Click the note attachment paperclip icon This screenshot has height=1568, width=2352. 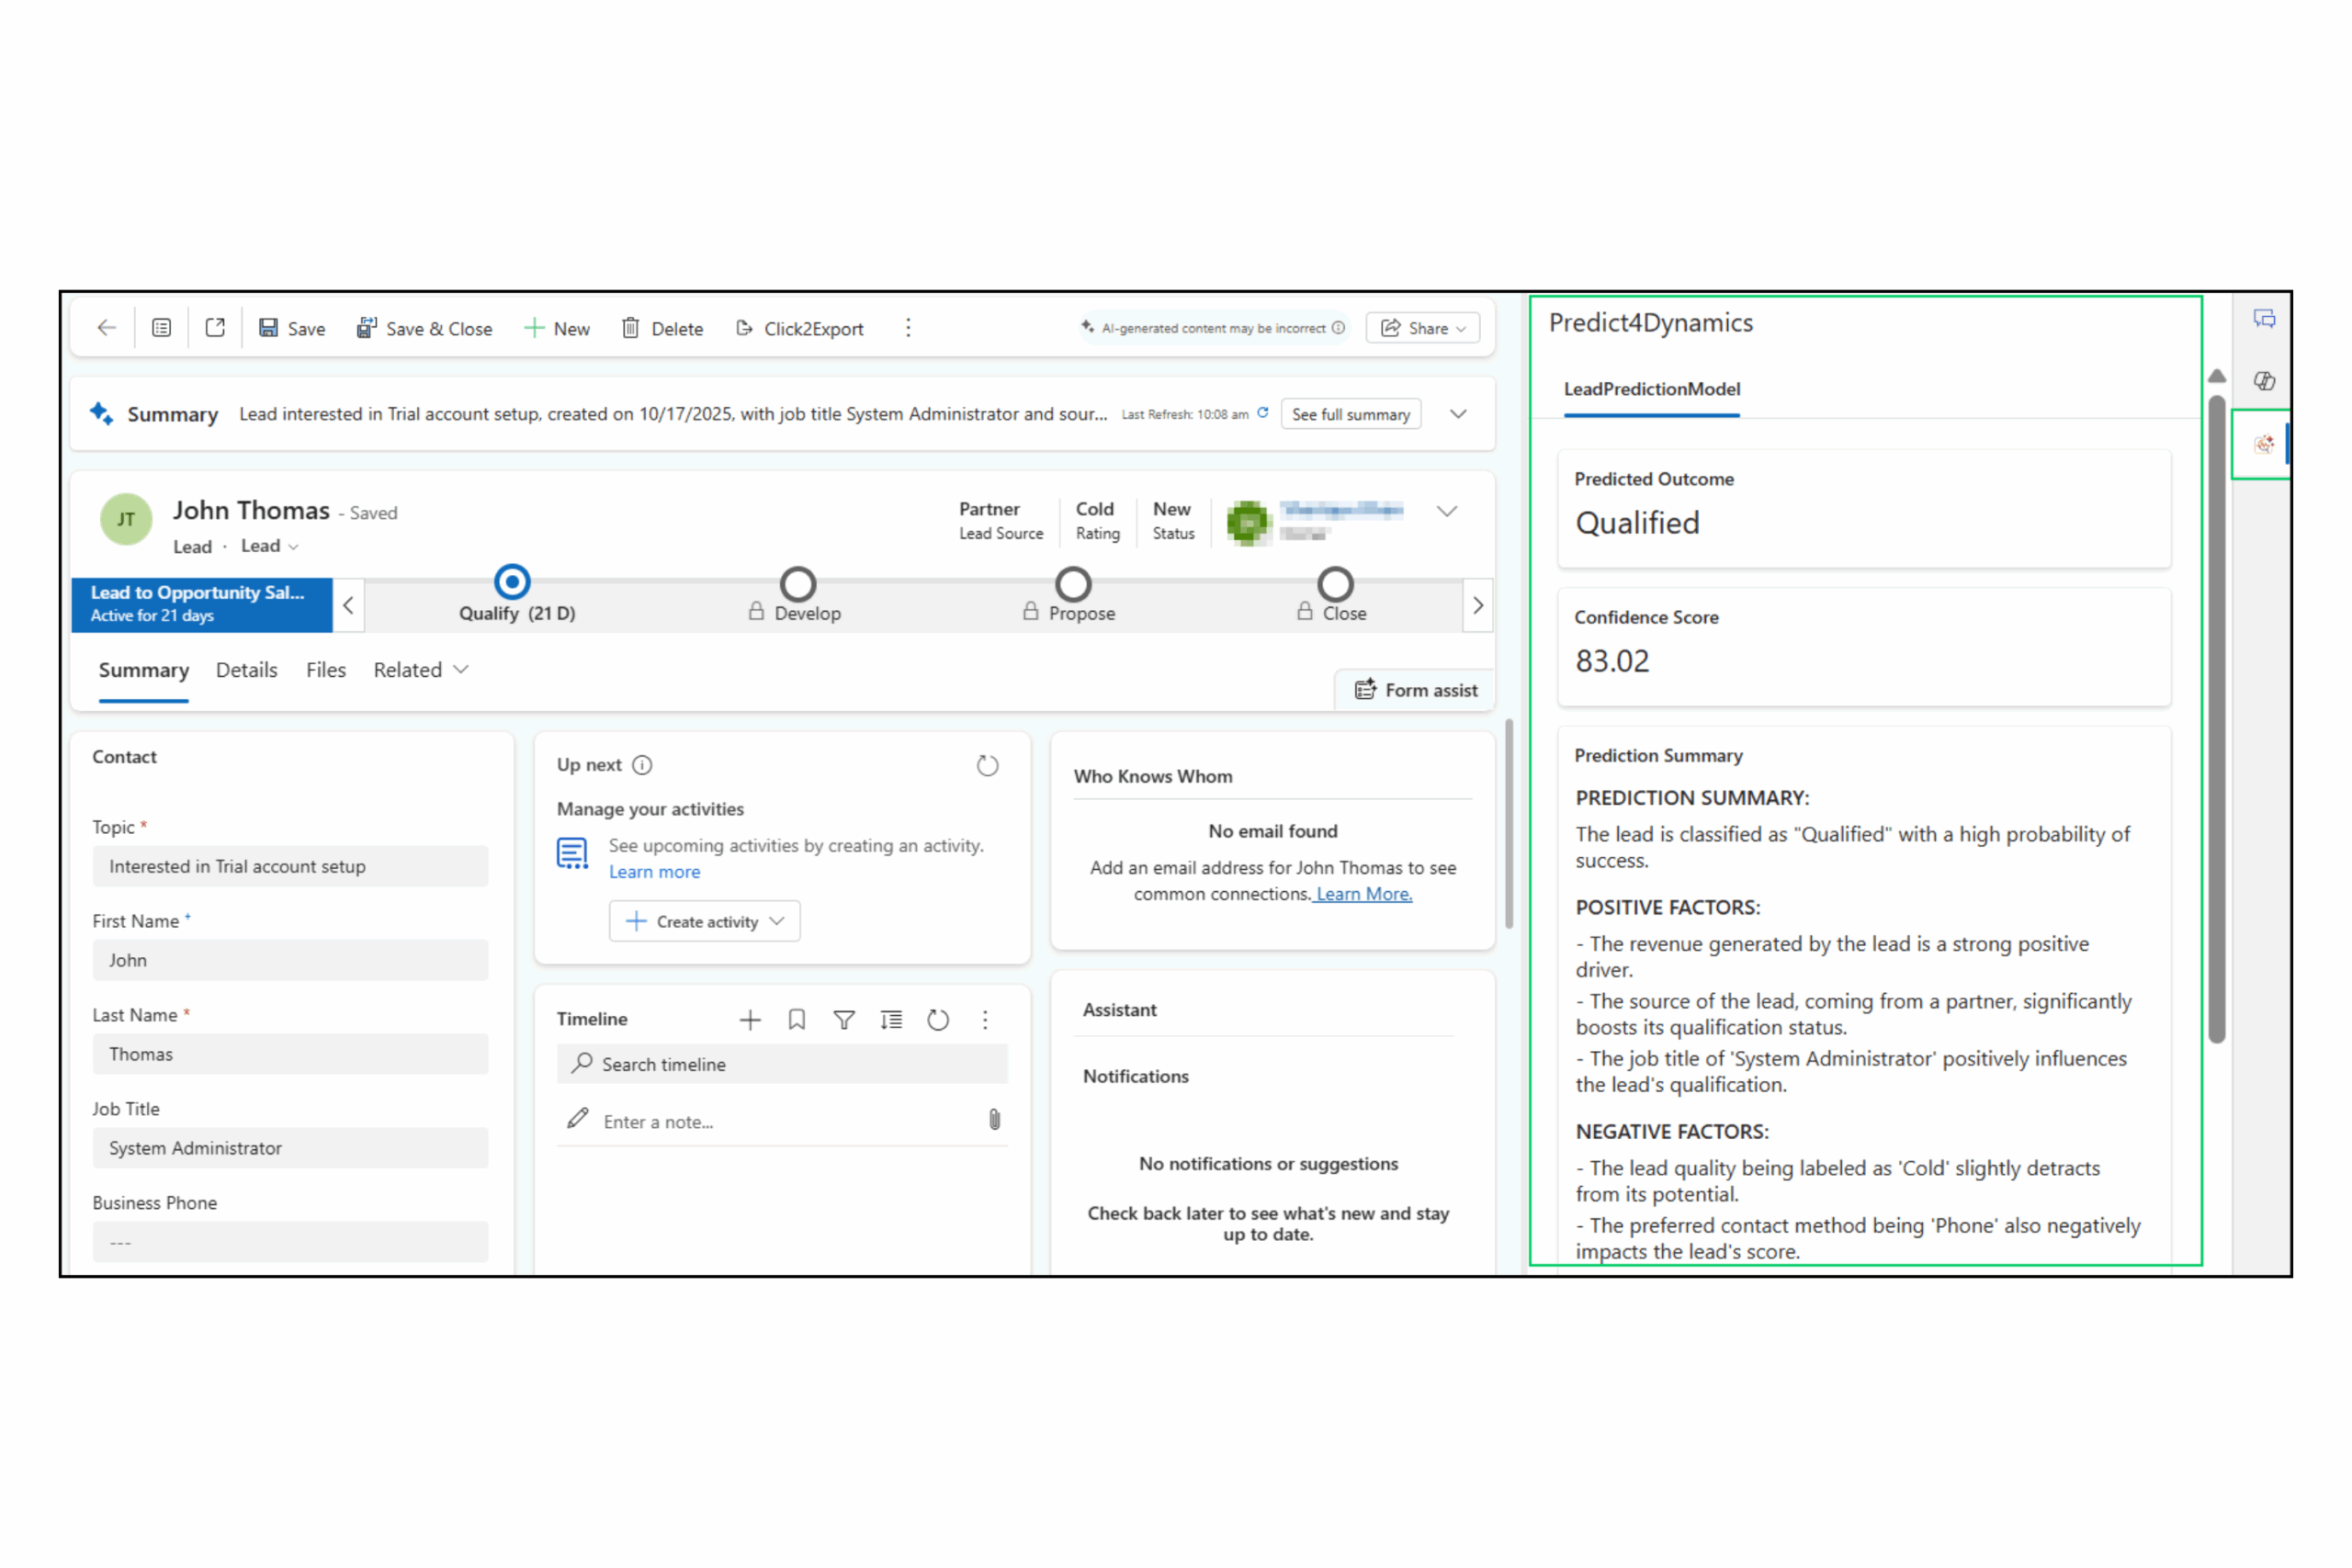[994, 1120]
